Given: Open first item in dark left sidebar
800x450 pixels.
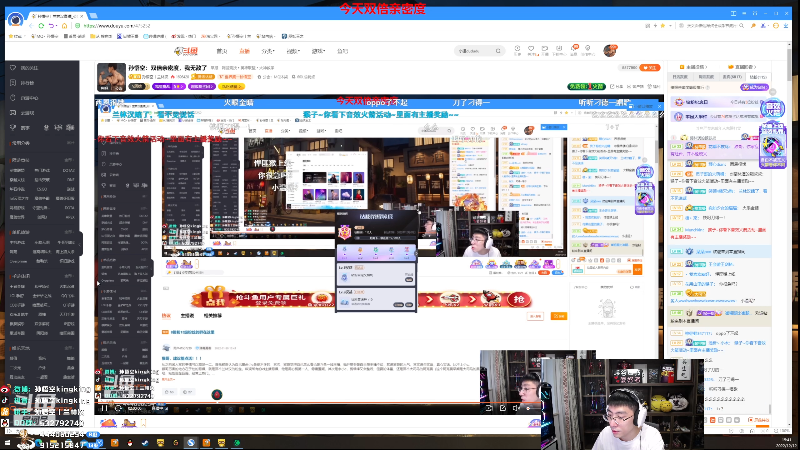Looking at the screenshot, I should tap(42, 68).
